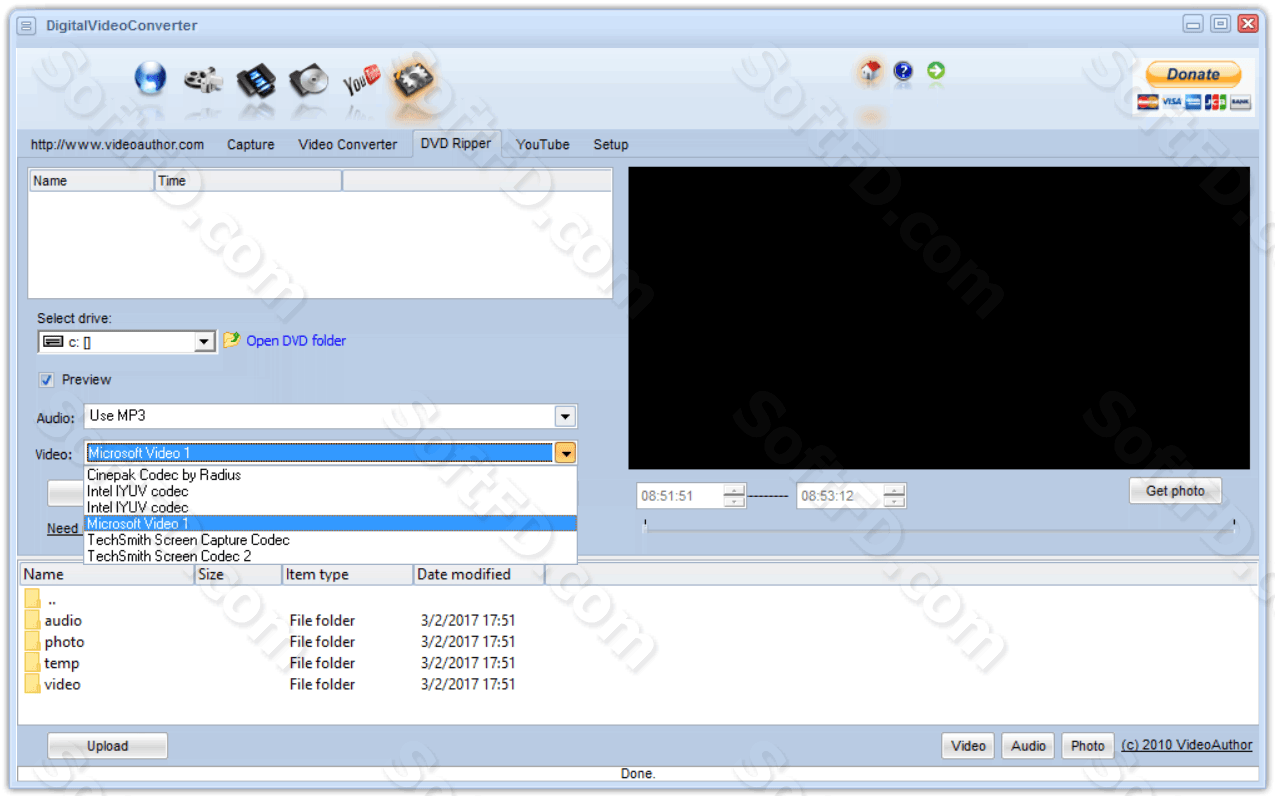The width and height of the screenshot is (1275, 796).
Task: Click the green arrow icon
Action: pyautogui.click(x=936, y=71)
